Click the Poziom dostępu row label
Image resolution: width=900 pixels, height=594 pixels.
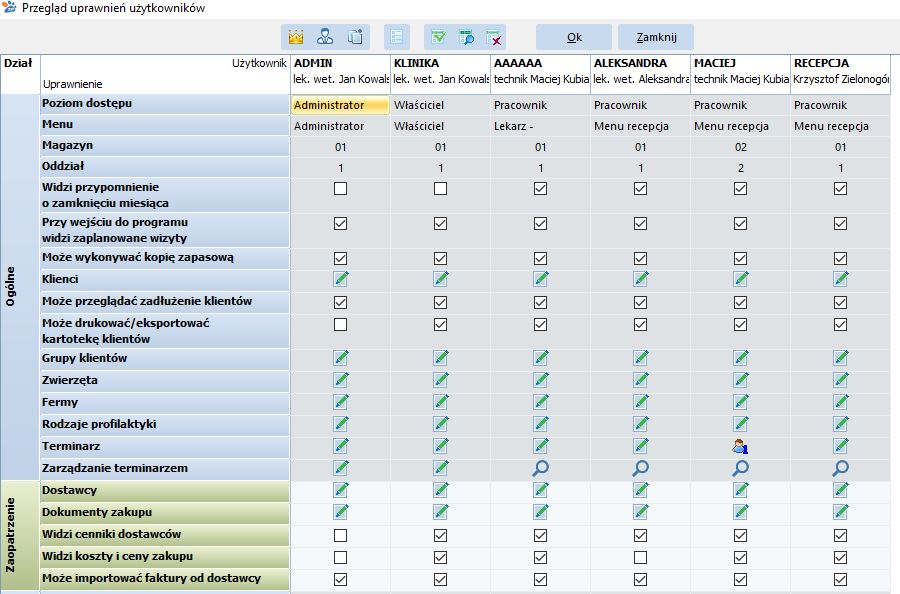click(x=165, y=103)
